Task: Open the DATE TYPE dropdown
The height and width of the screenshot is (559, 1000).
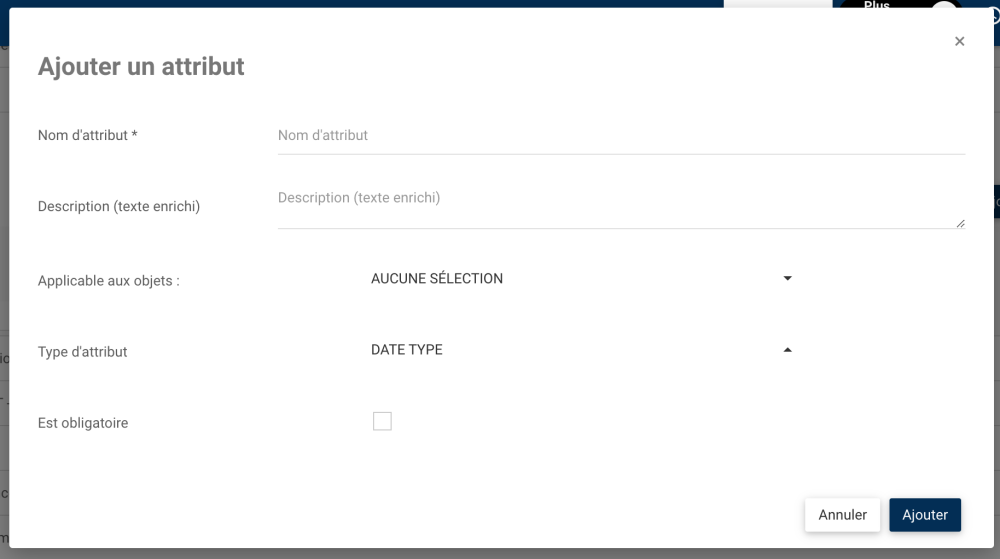Action: point(580,350)
